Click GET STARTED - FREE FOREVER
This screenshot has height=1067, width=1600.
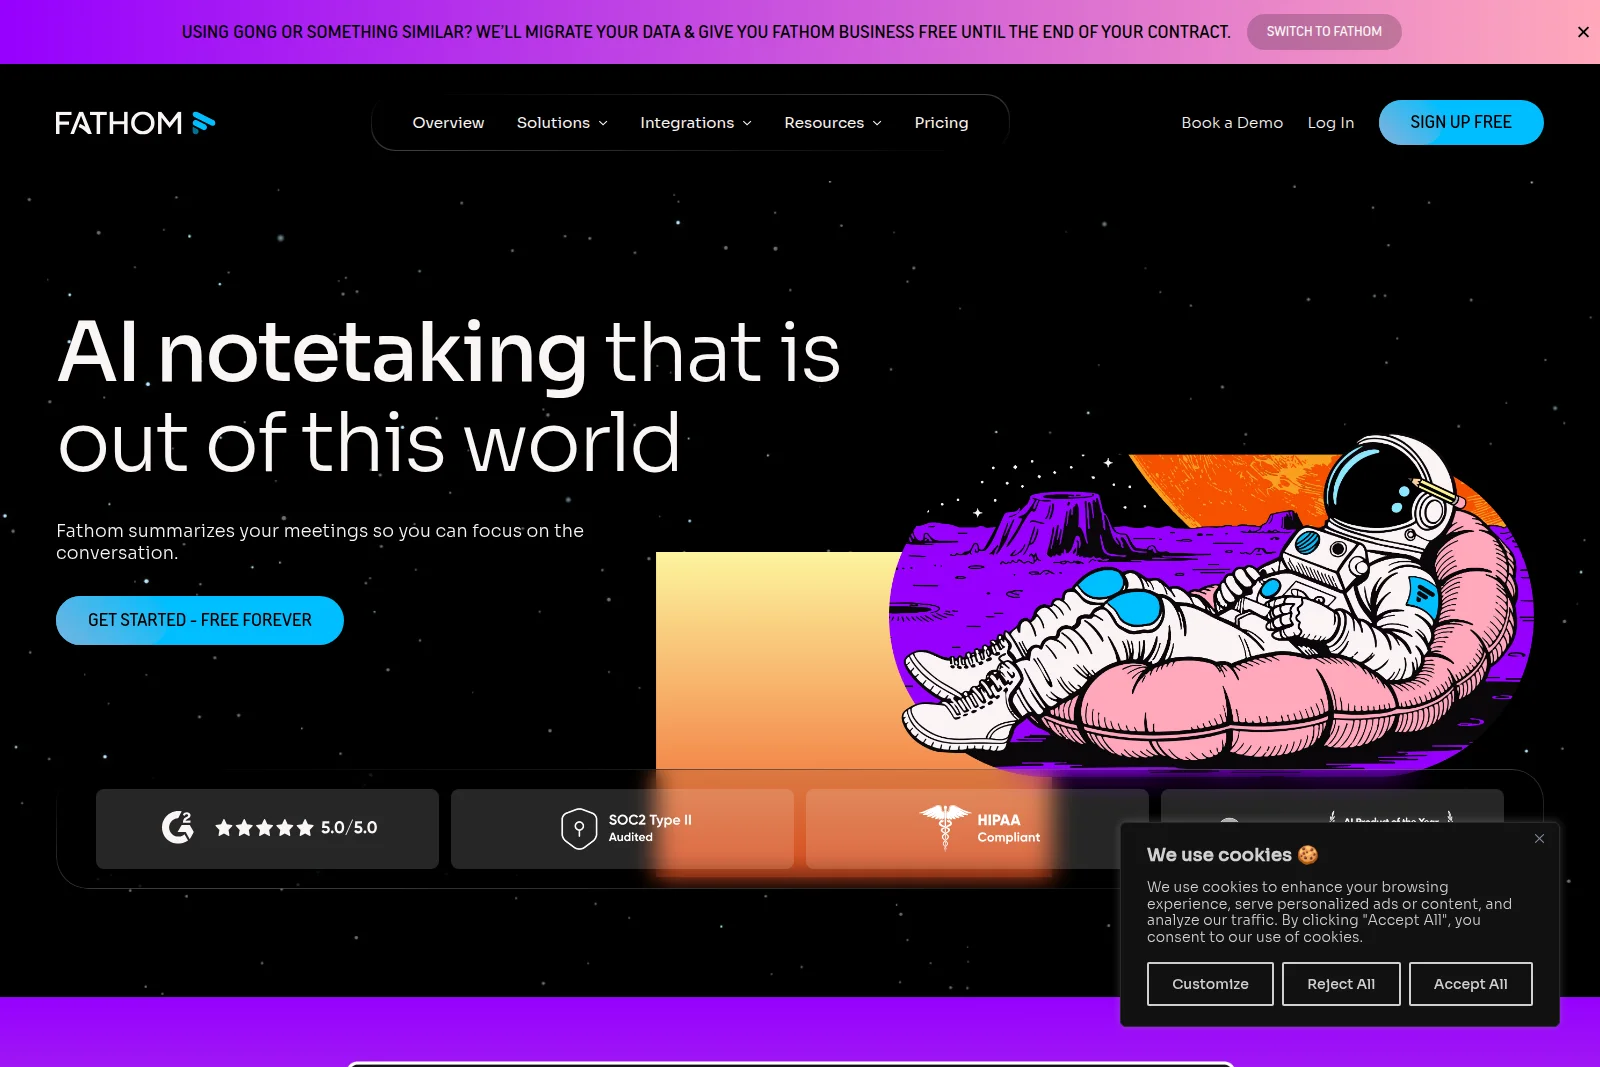(199, 620)
